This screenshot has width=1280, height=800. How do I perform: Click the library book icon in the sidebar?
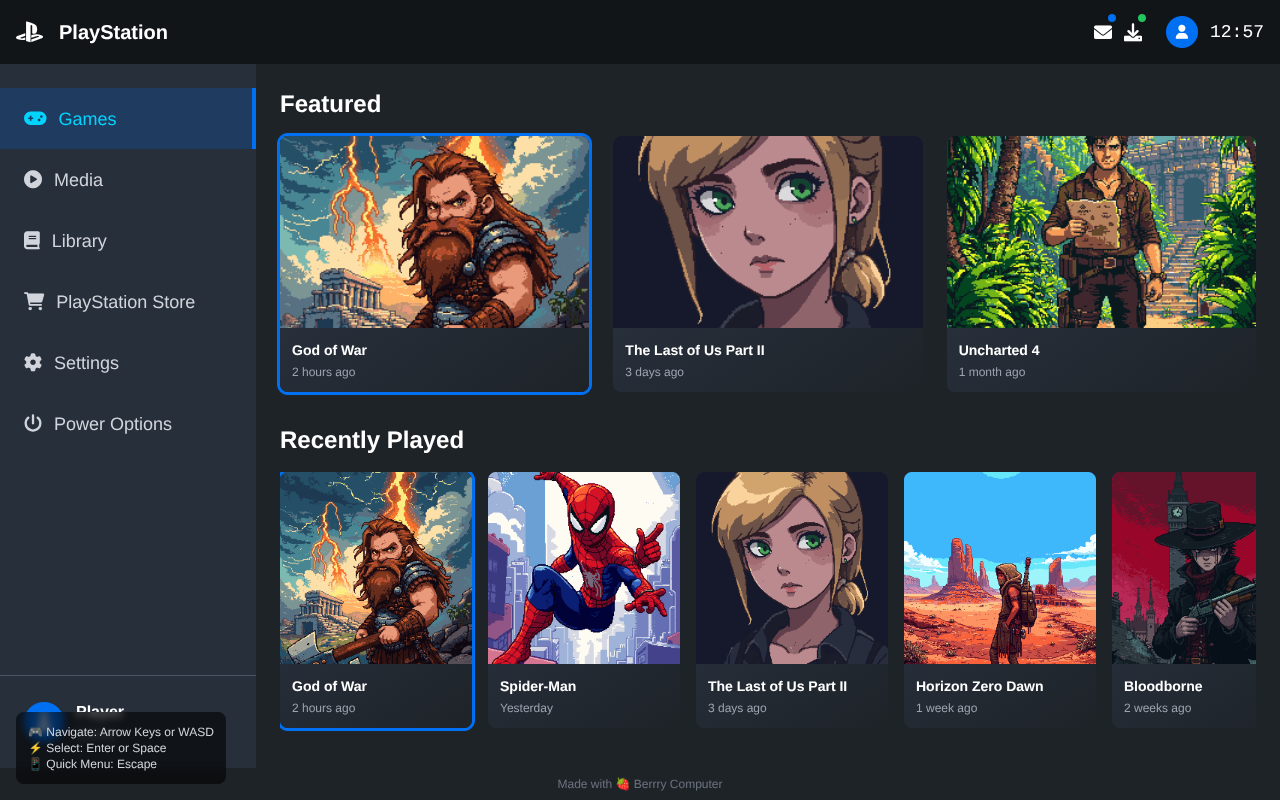[x=31, y=240]
